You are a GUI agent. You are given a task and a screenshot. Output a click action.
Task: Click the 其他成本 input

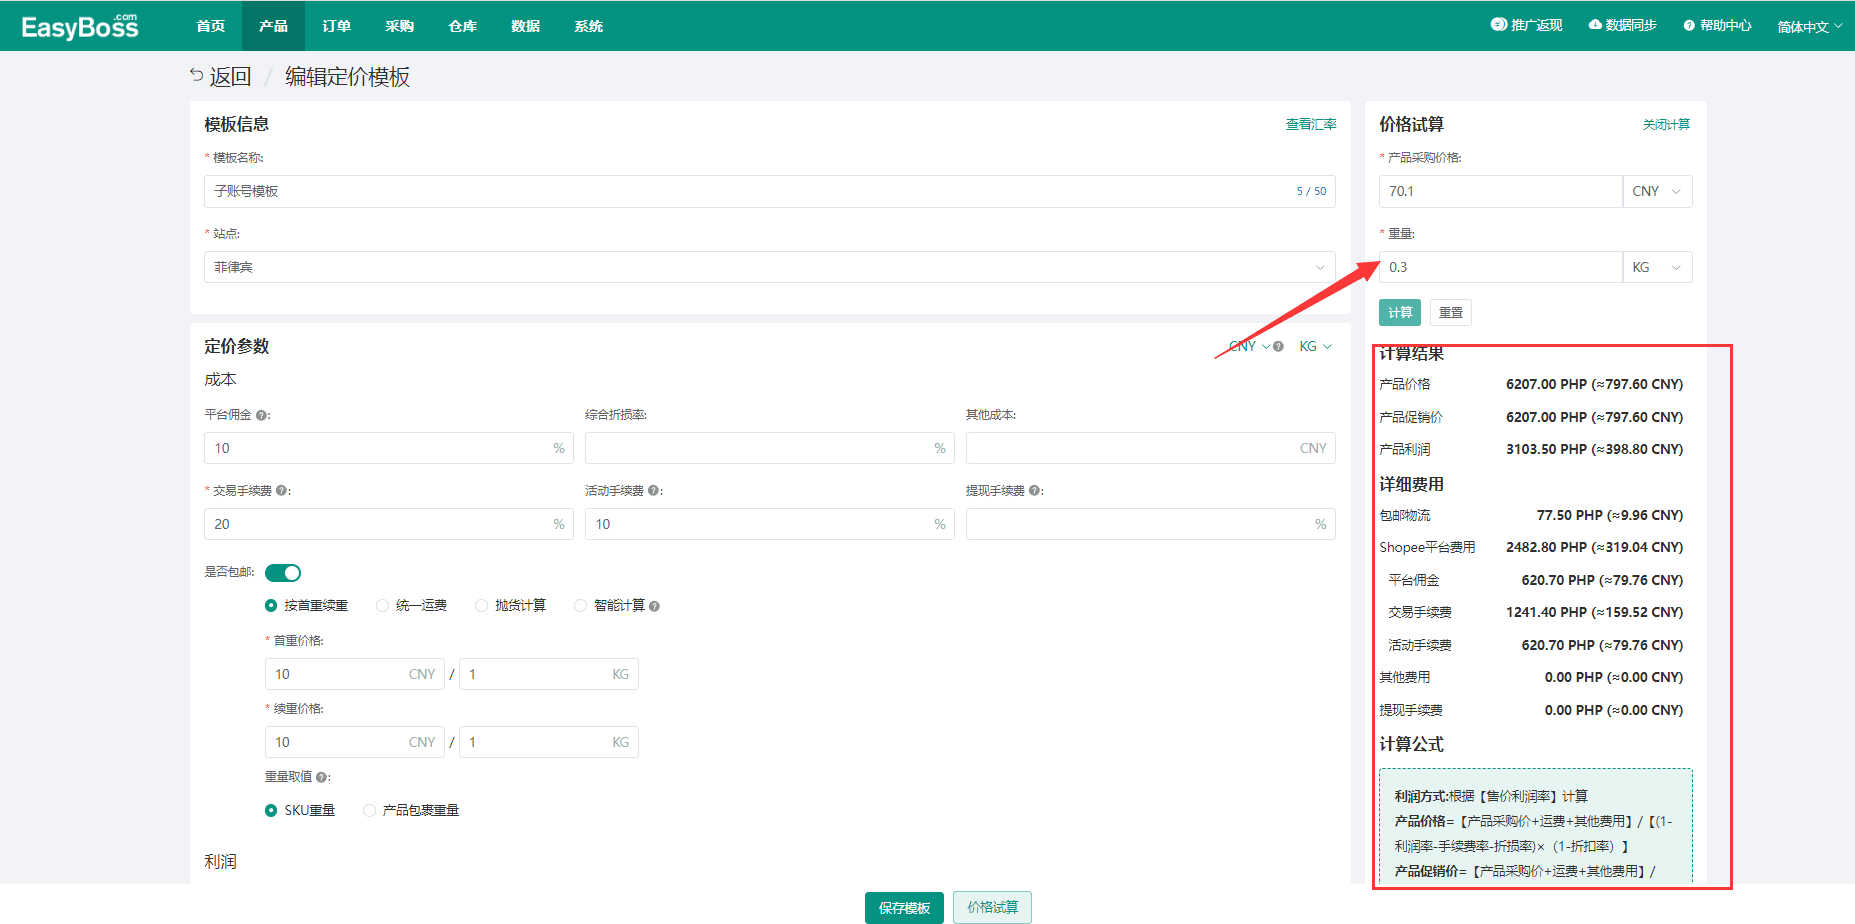coord(1151,448)
